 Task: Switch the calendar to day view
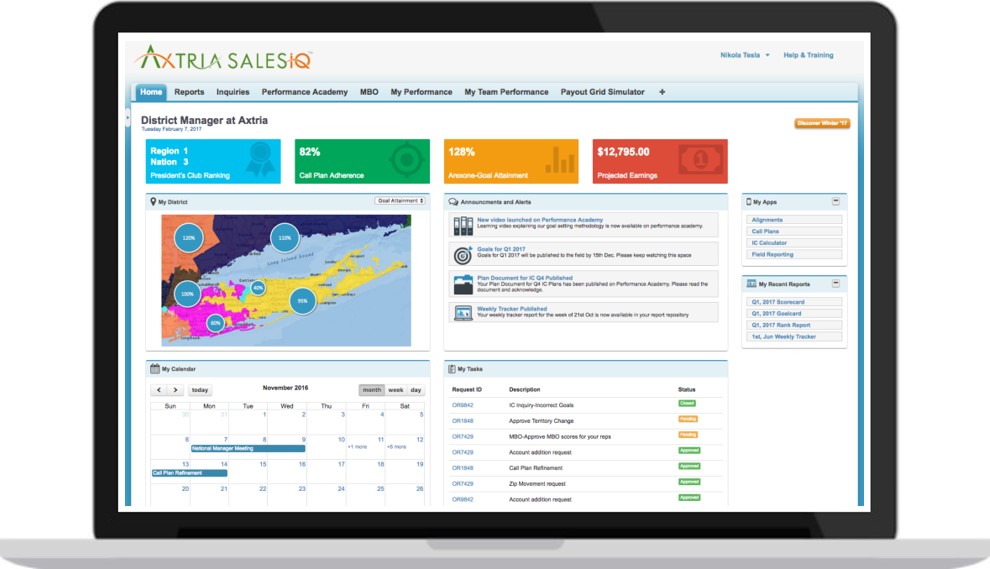[x=416, y=390]
